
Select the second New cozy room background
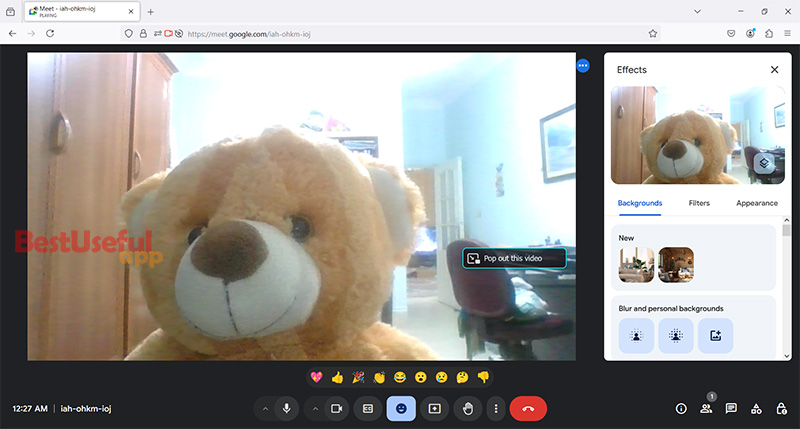[x=676, y=265]
